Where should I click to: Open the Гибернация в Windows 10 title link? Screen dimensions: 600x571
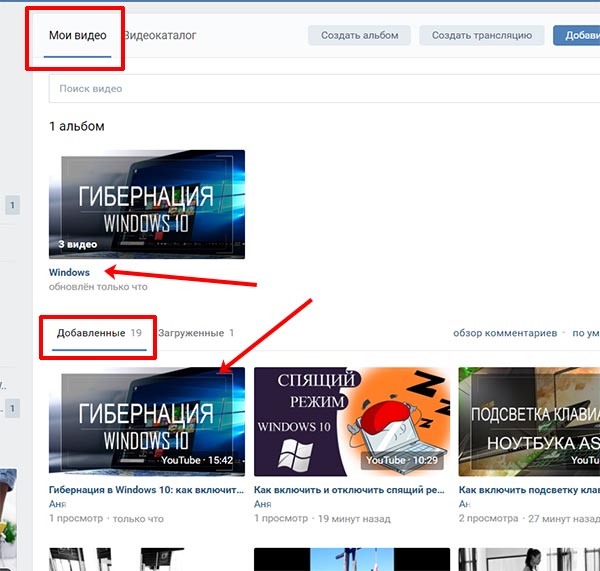[146, 490]
